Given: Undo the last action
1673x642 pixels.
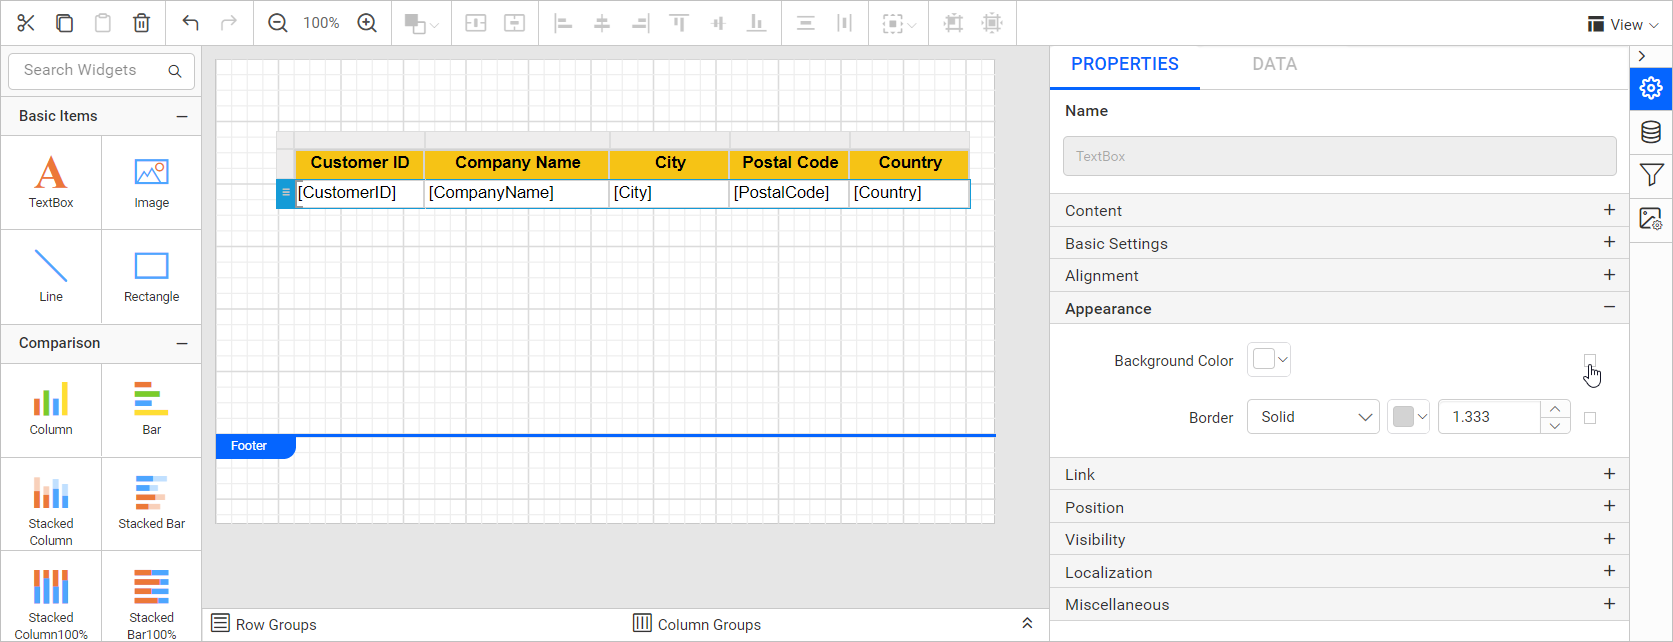Looking at the screenshot, I should 190,23.
